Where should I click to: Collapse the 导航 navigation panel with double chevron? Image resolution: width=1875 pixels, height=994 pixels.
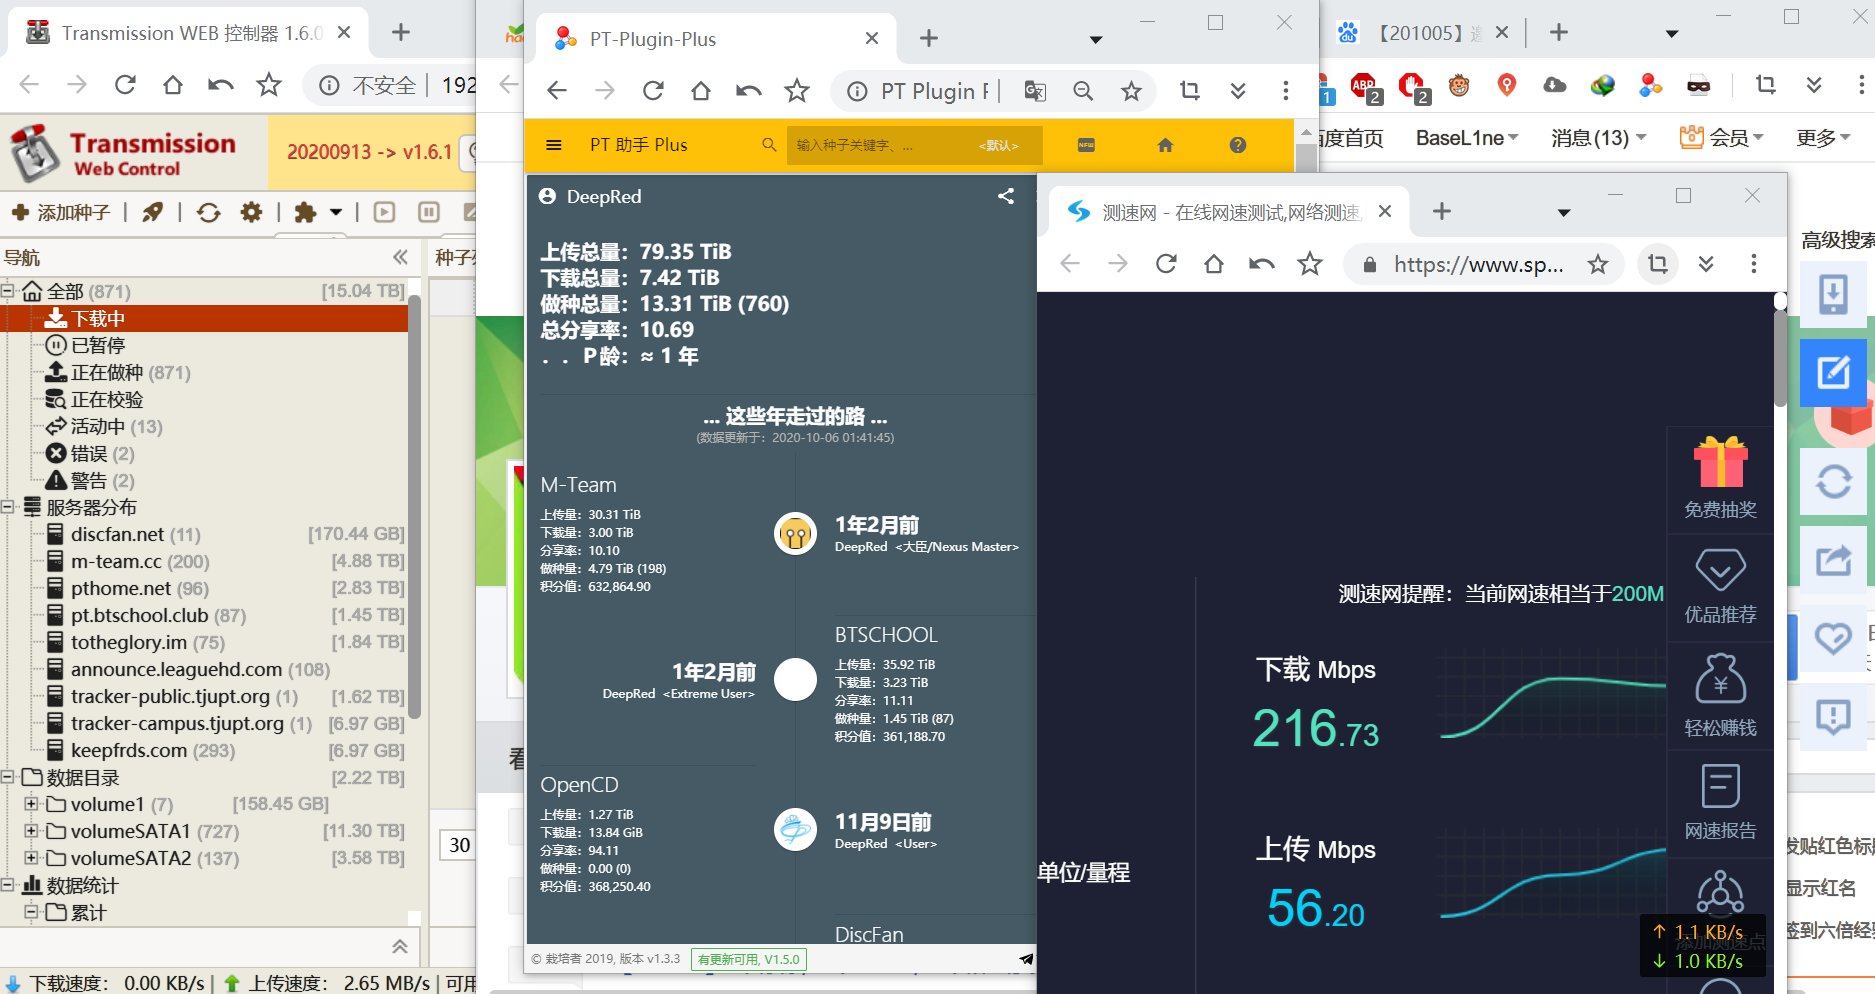(x=401, y=257)
